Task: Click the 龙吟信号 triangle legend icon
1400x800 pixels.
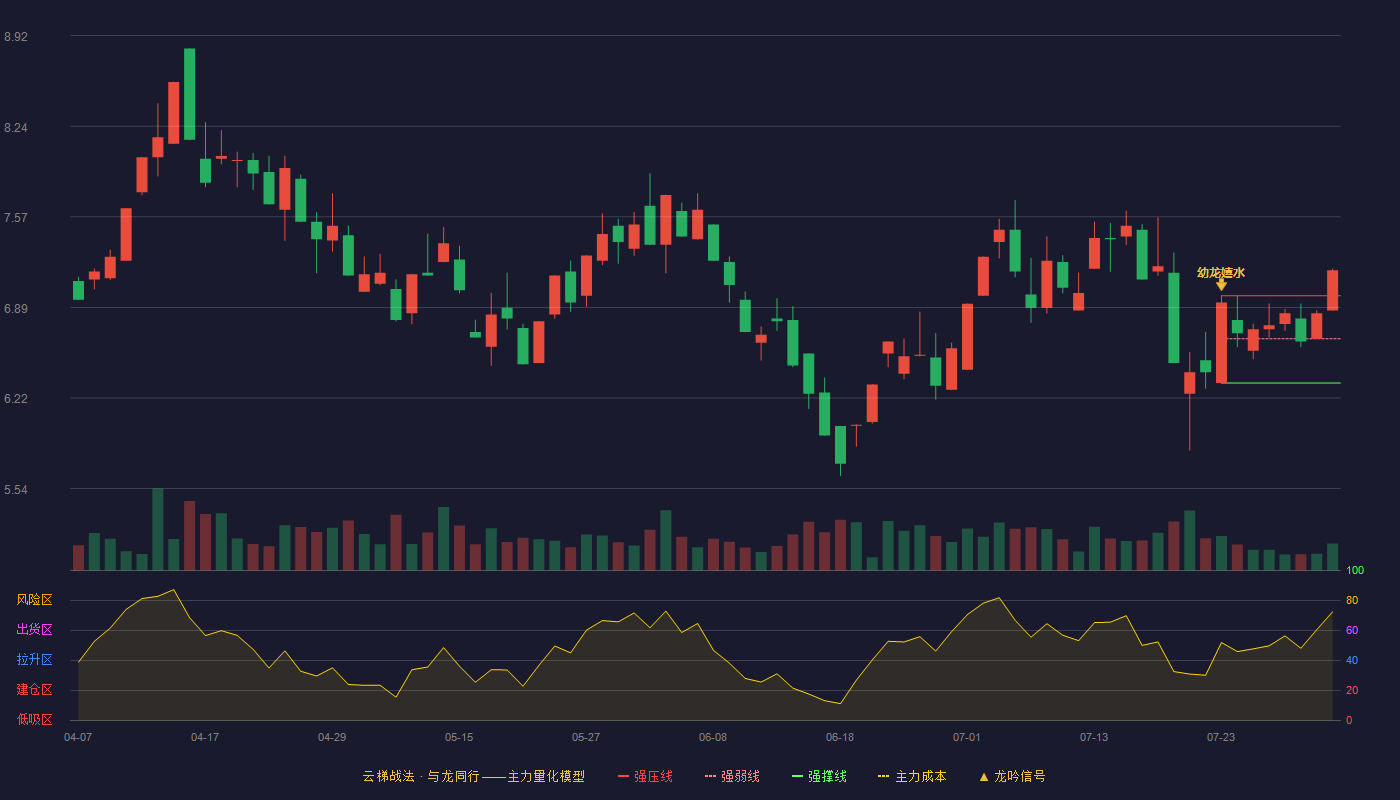Action: click(x=984, y=776)
